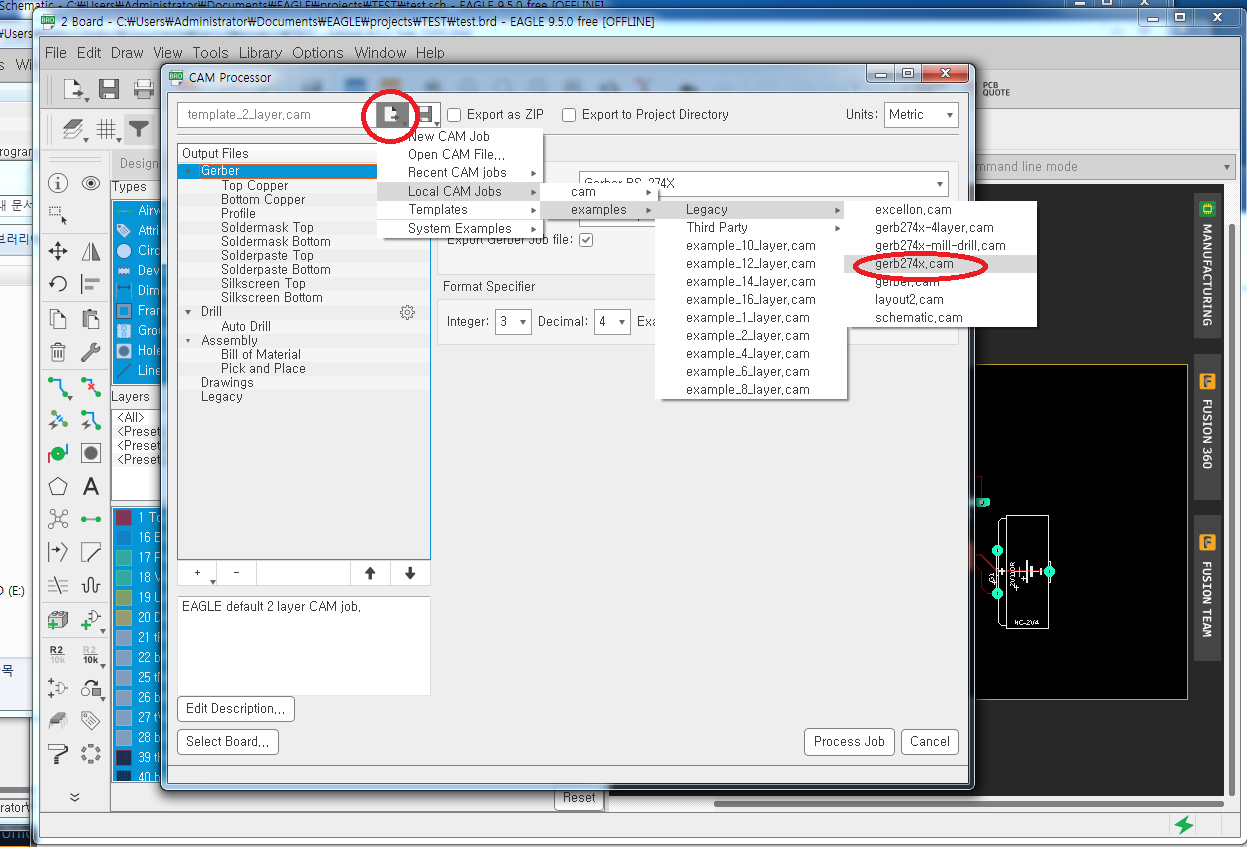The width and height of the screenshot is (1247, 847).
Task: Select the Align tool
Action: [91, 284]
